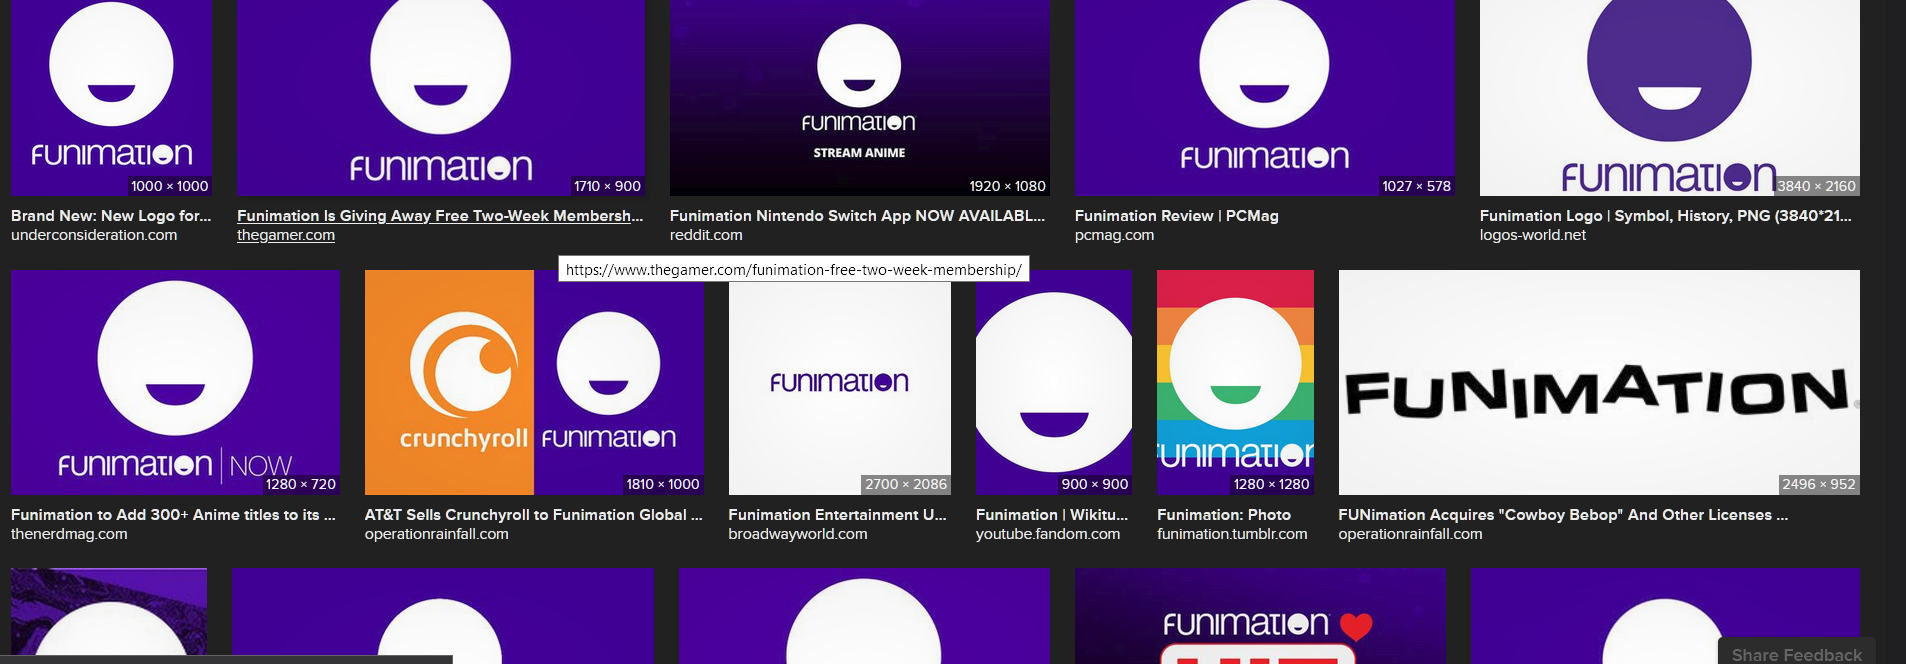Click the Funimation Review | PCMag title

coord(1176,215)
